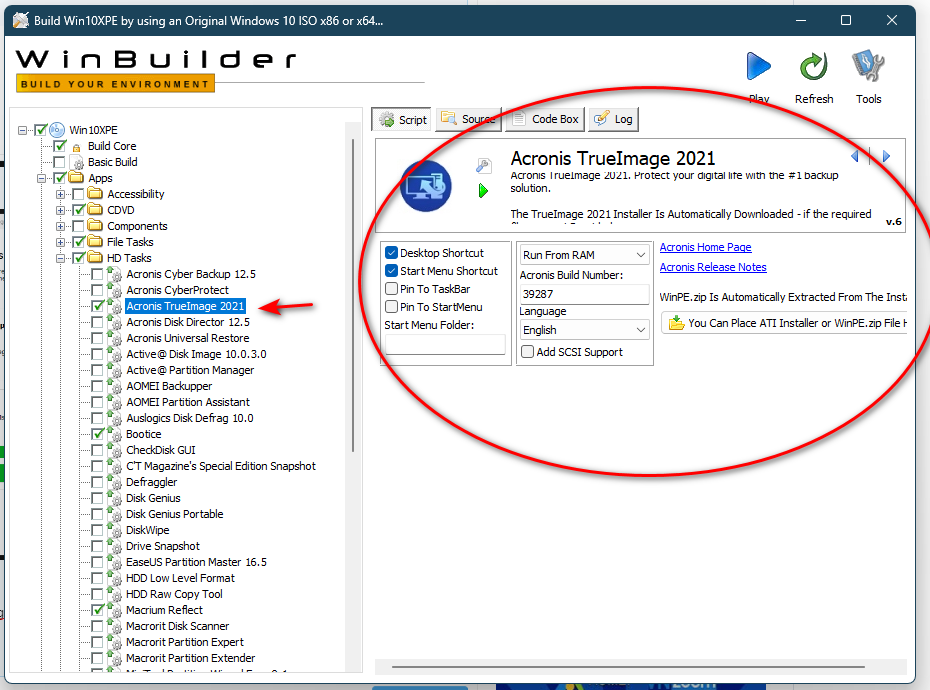The height and width of the screenshot is (690, 930).
Task: Click the key/wrench script options icon
Action: 483,166
